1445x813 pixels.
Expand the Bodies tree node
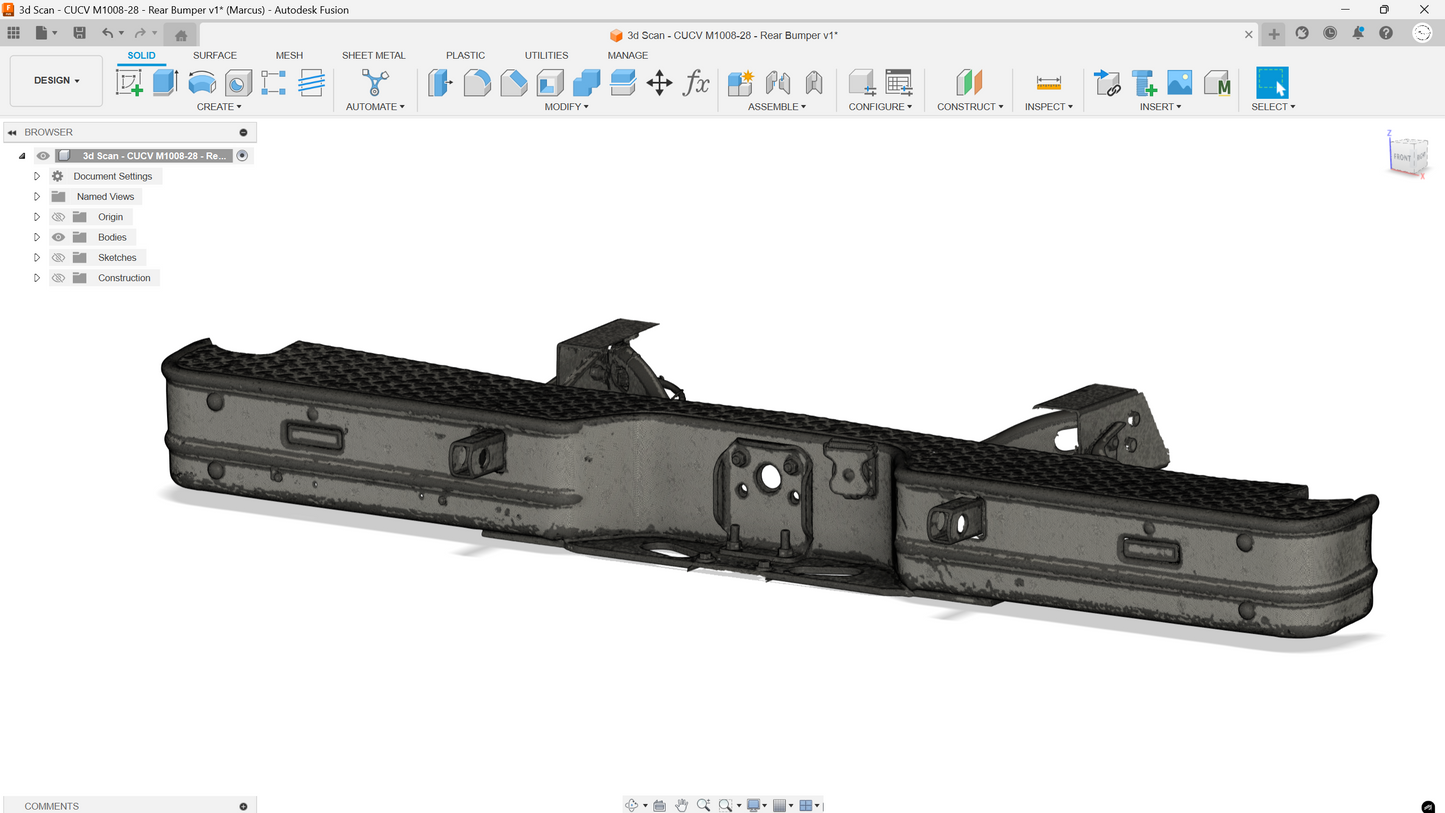pos(37,237)
